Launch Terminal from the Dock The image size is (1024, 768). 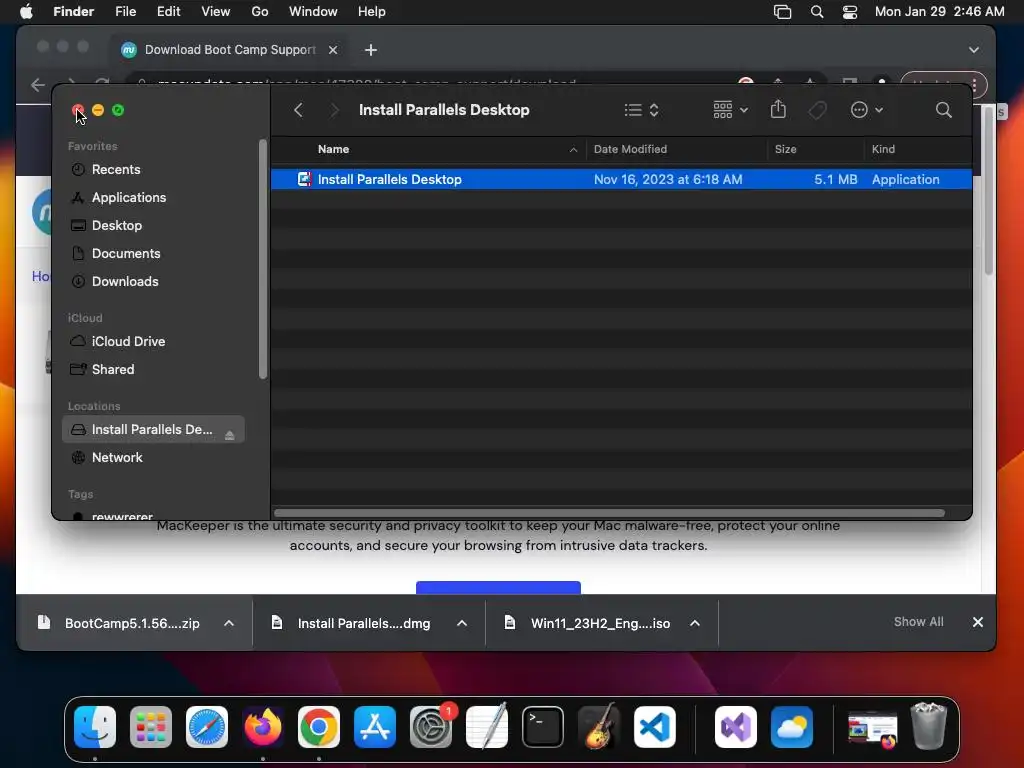point(543,727)
